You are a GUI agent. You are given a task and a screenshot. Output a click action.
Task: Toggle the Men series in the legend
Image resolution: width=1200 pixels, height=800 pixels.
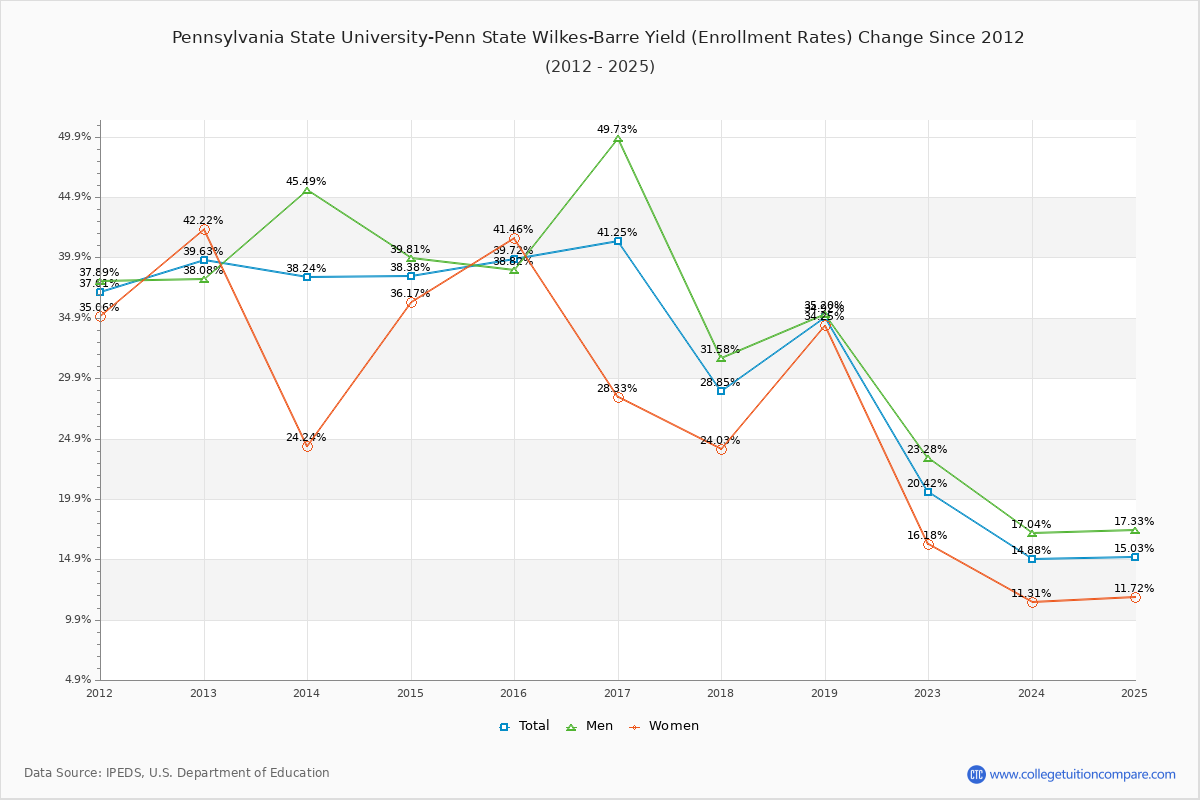point(592,726)
